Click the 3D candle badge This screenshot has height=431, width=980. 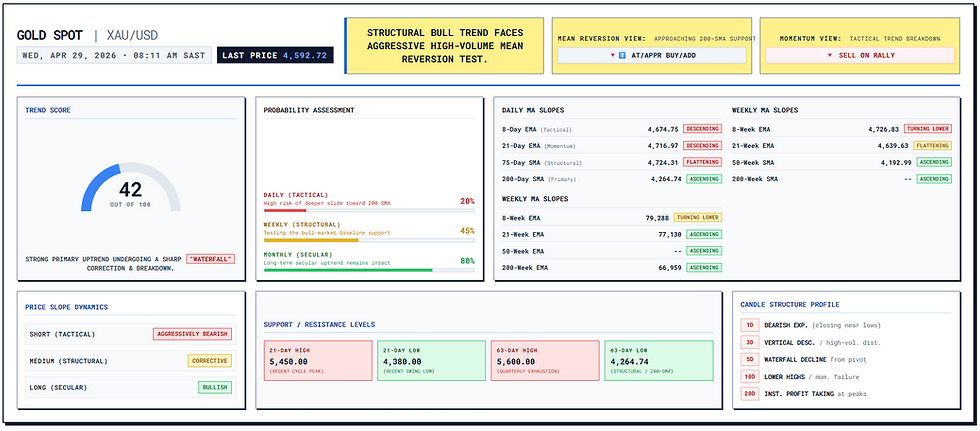coord(749,343)
